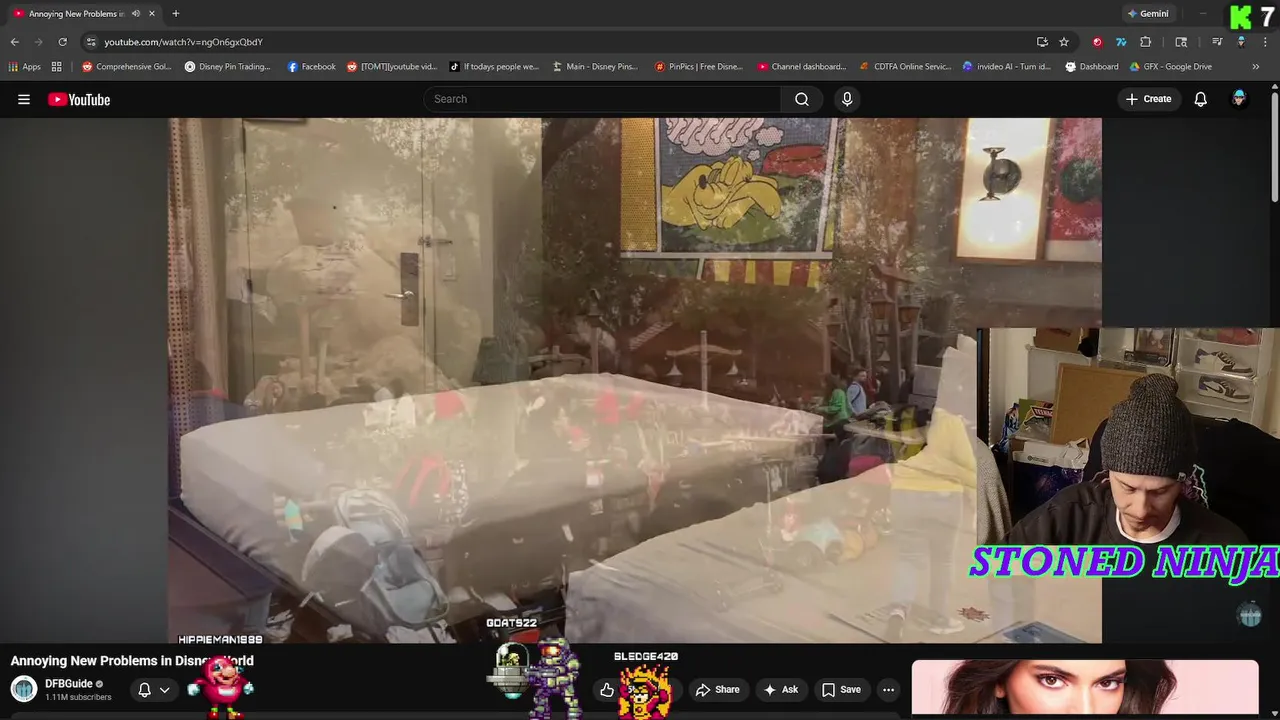Click forward arrow in browser toolbar
The height and width of the screenshot is (720, 1280).
point(38,42)
